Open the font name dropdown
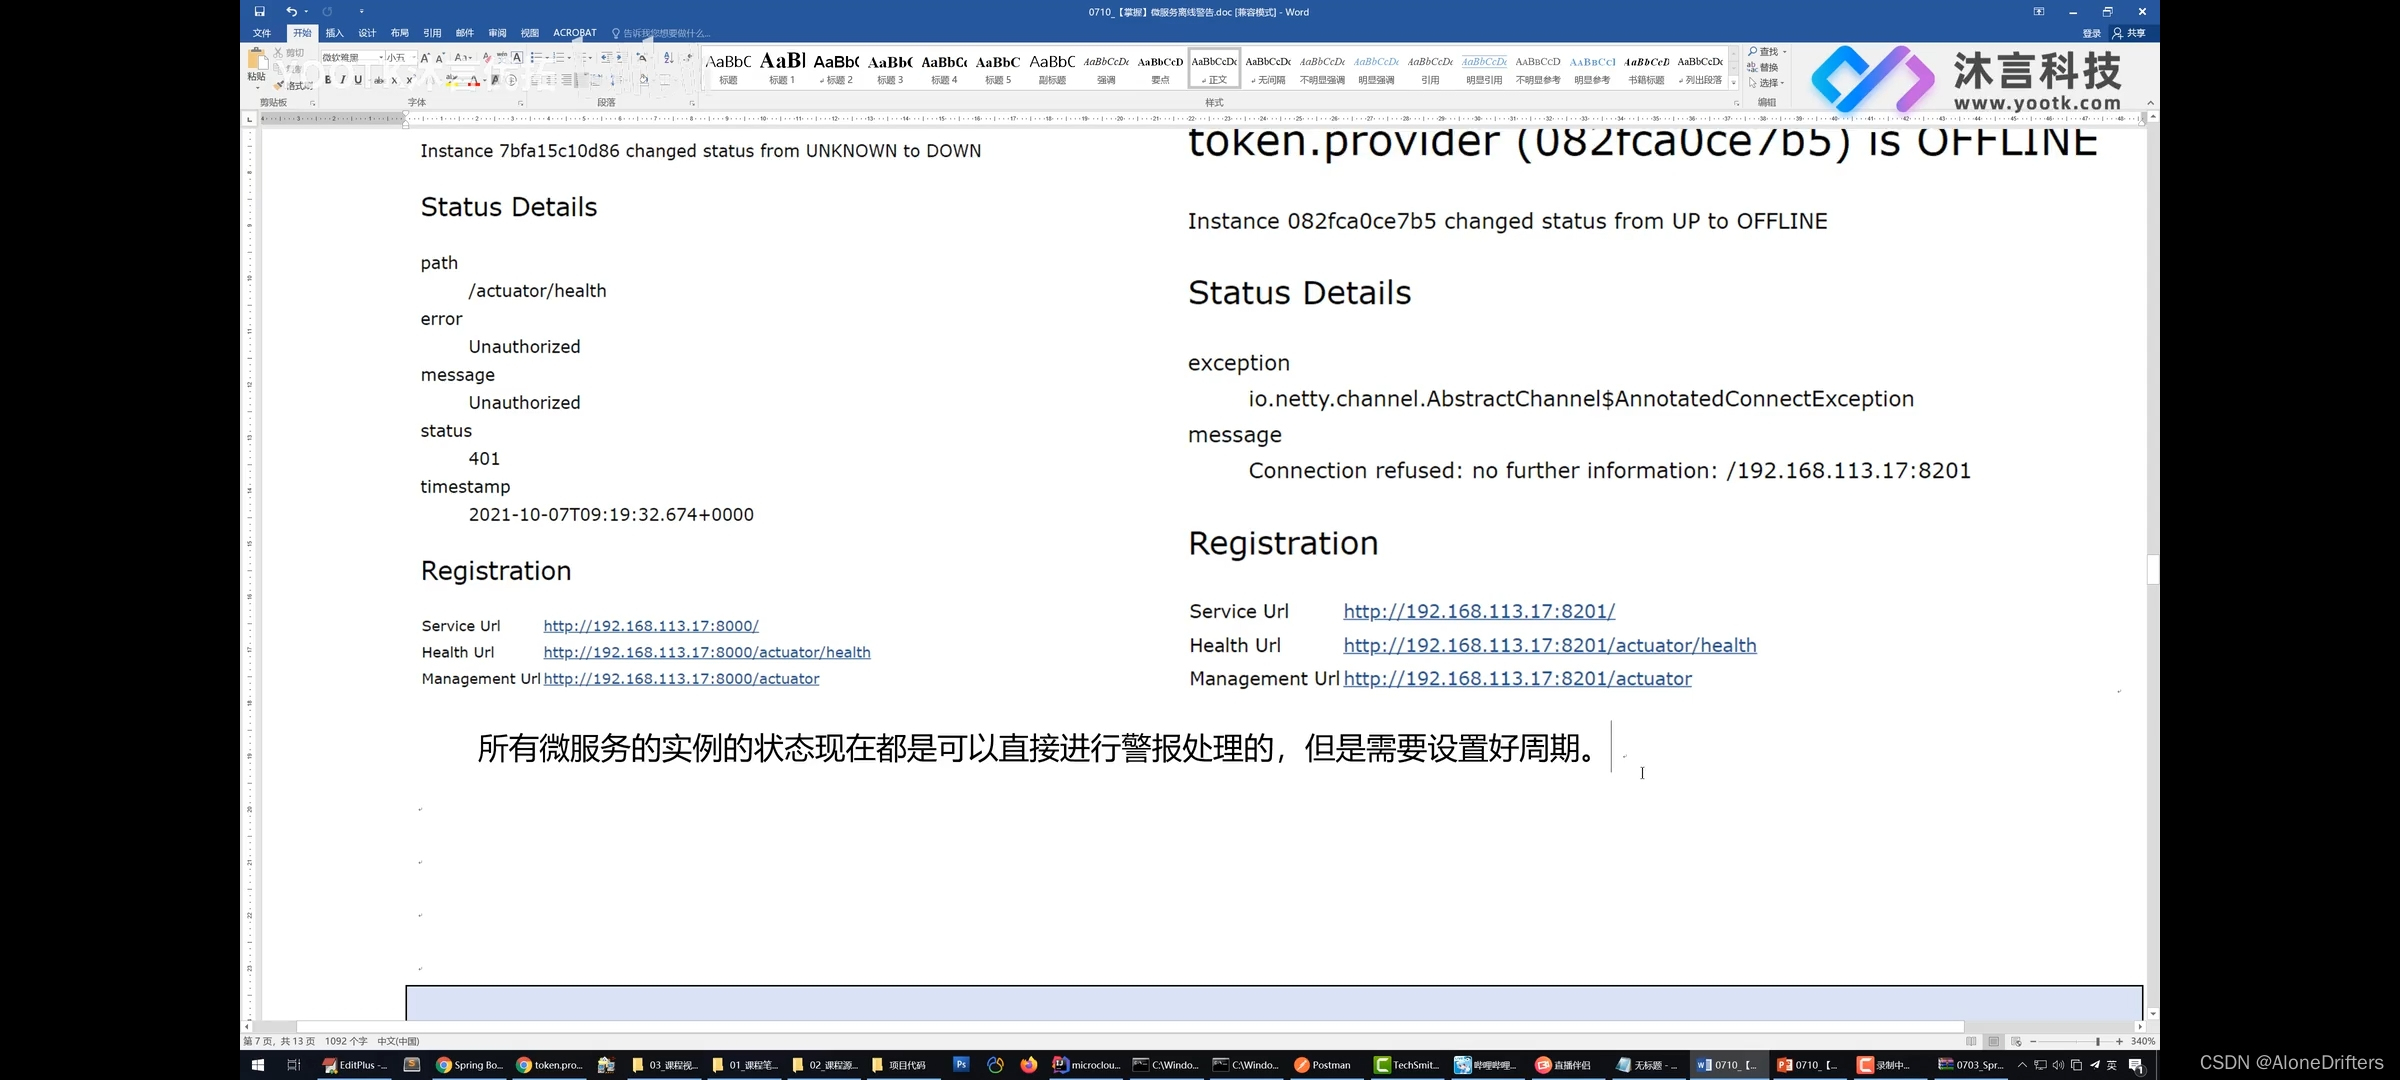Viewport: 2400px width, 1080px height. click(x=381, y=58)
